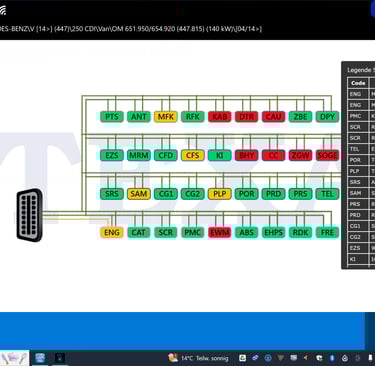Click the CG1 row in the legend table

pyautogui.click(x=361, y=226)
